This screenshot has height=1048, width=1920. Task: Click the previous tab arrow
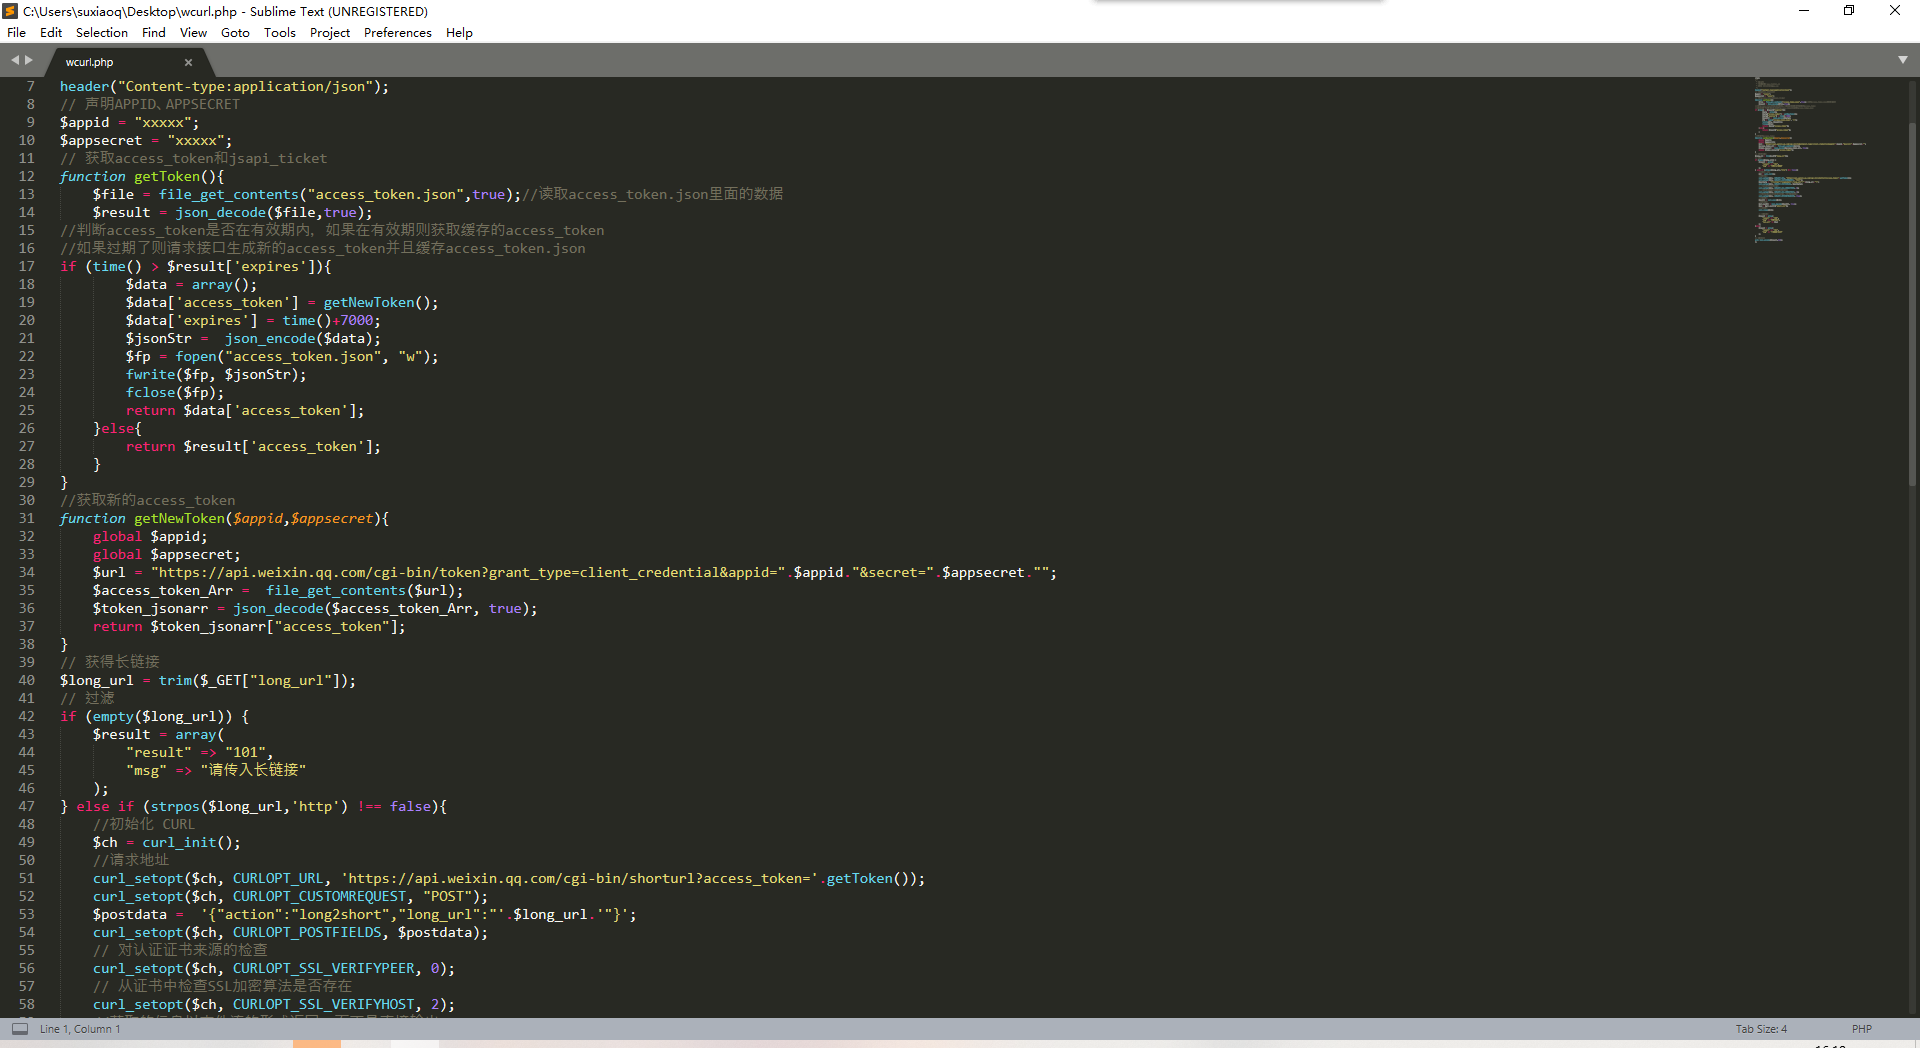[x=15, y=60]
